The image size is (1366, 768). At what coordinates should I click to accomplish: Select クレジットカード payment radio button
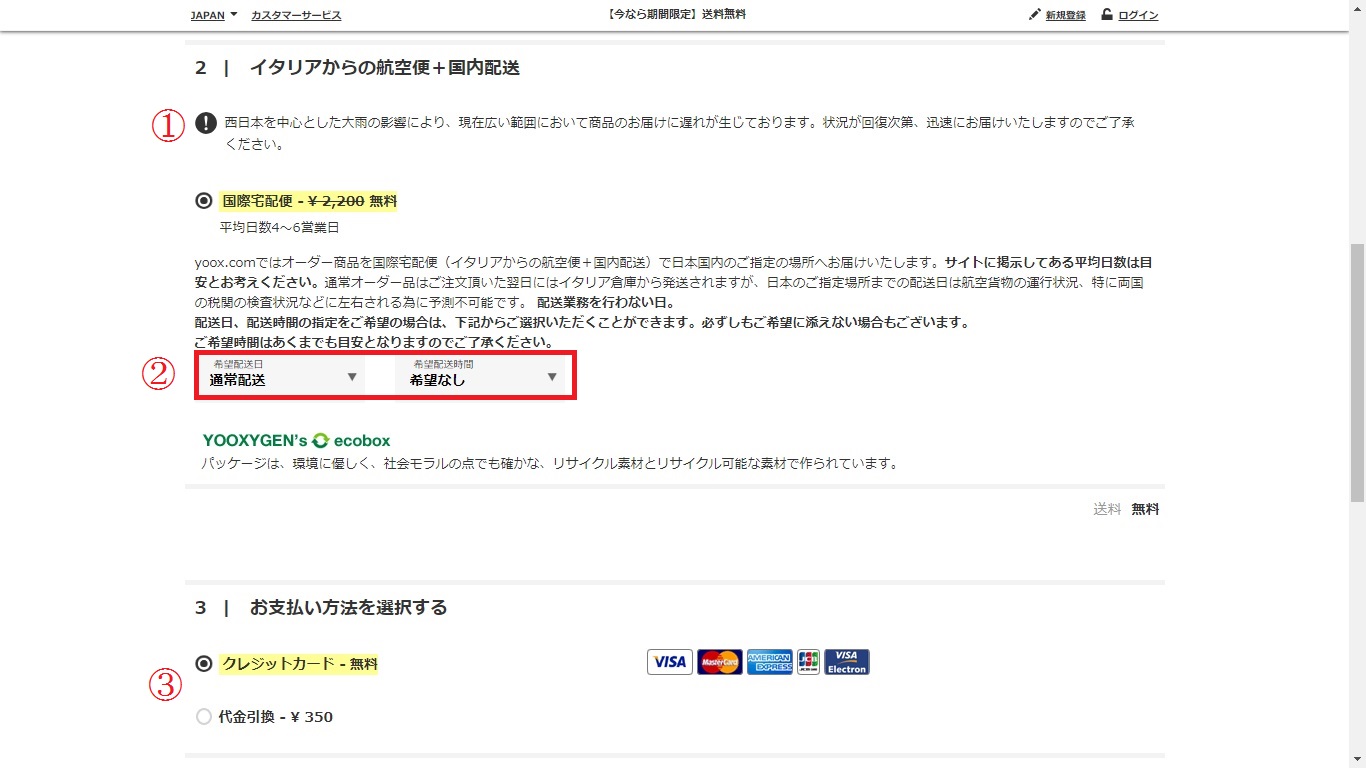pos(204,663)
